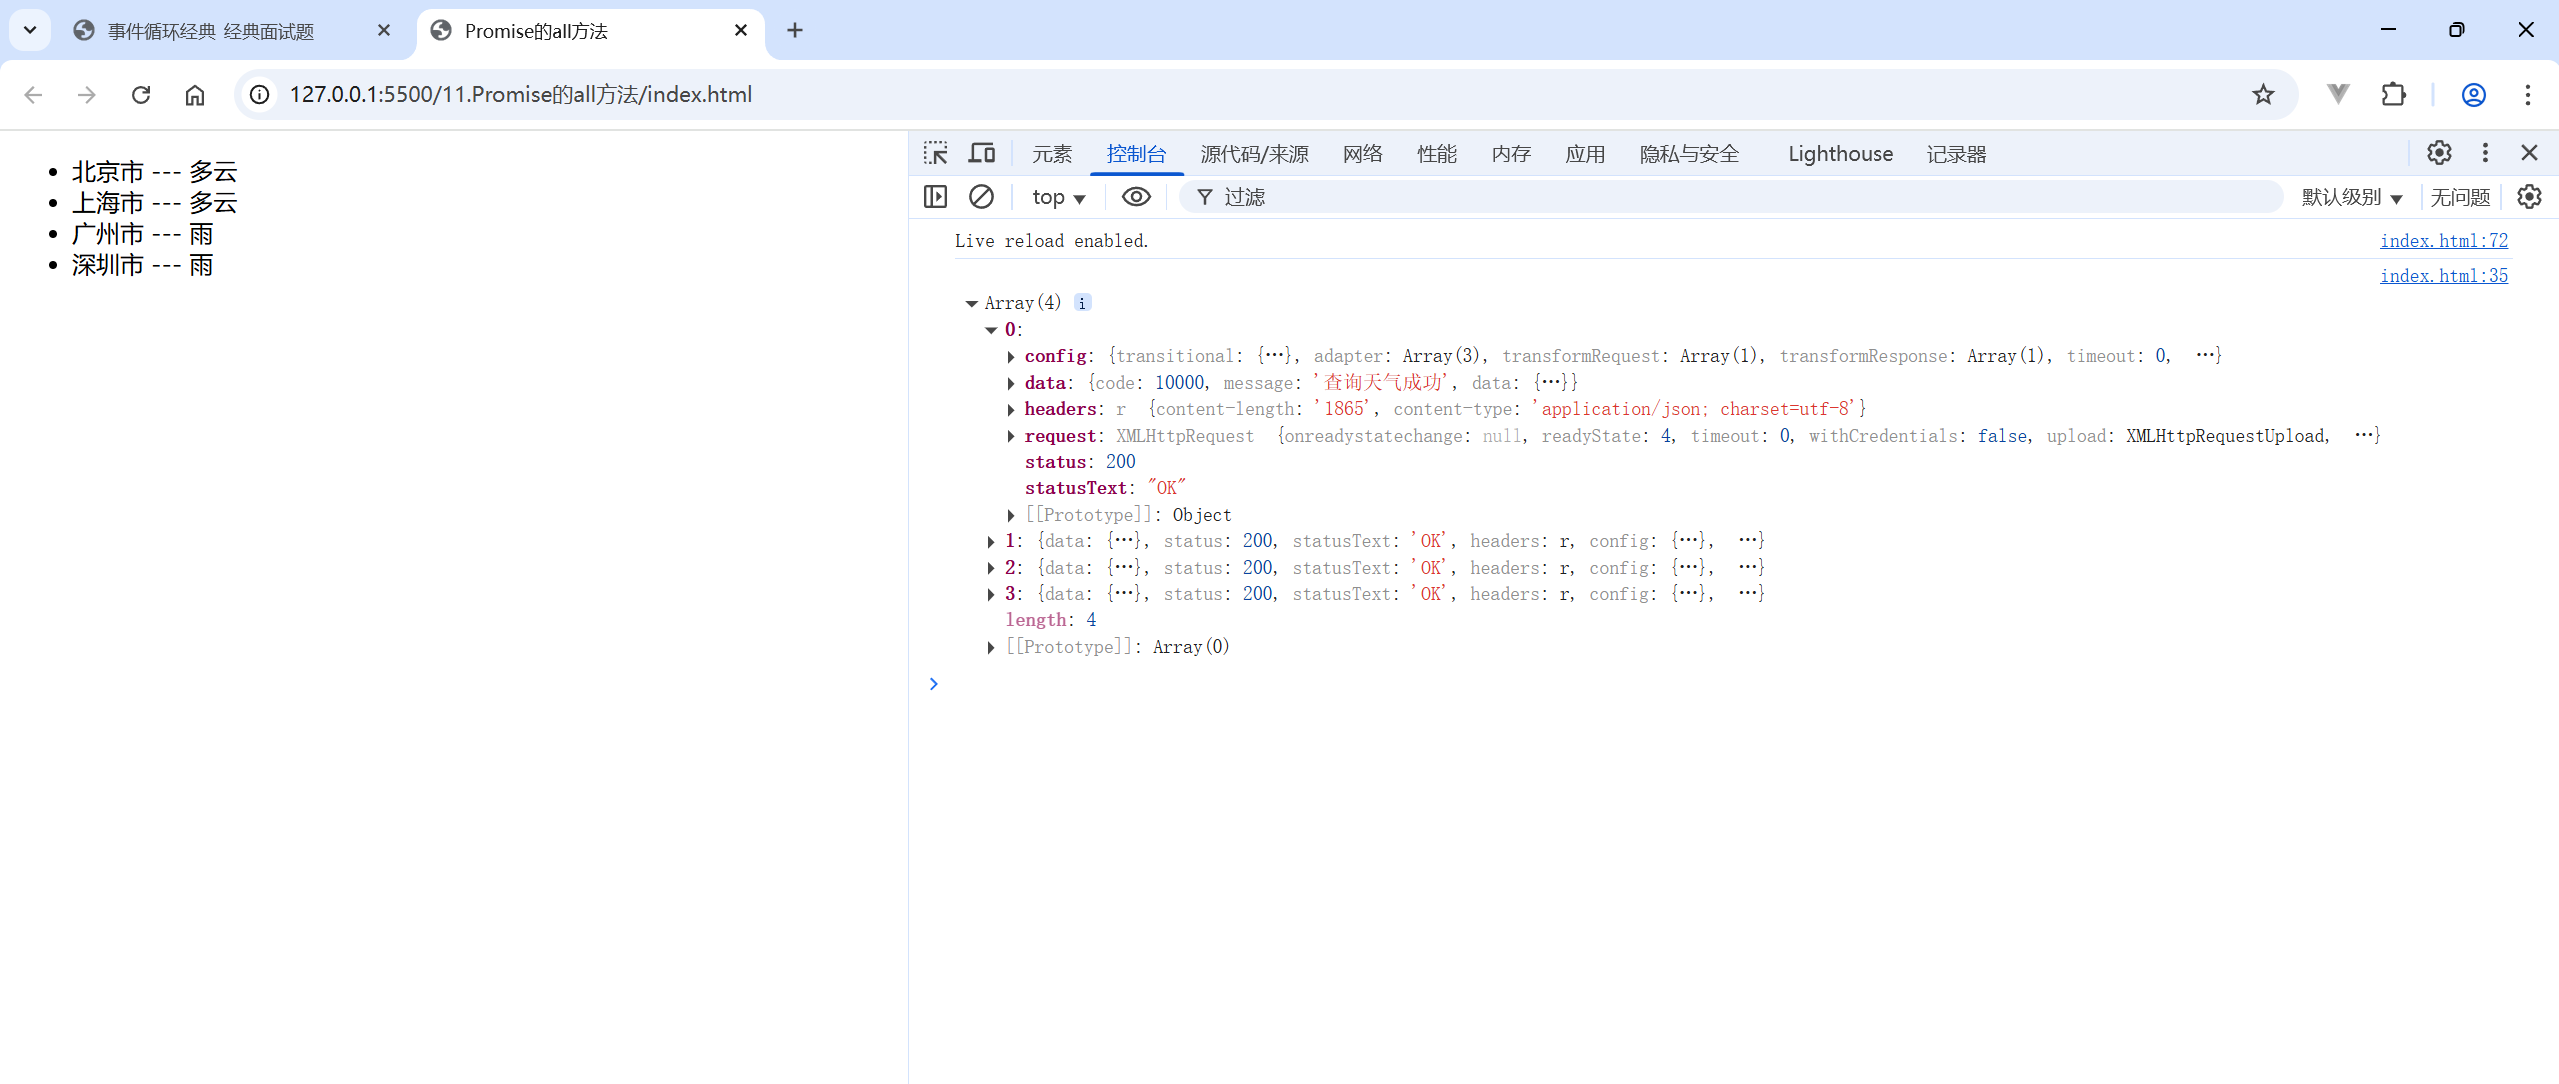
Task: Open the browser extensions puzzle icon
Action: tap(2394, 94)
